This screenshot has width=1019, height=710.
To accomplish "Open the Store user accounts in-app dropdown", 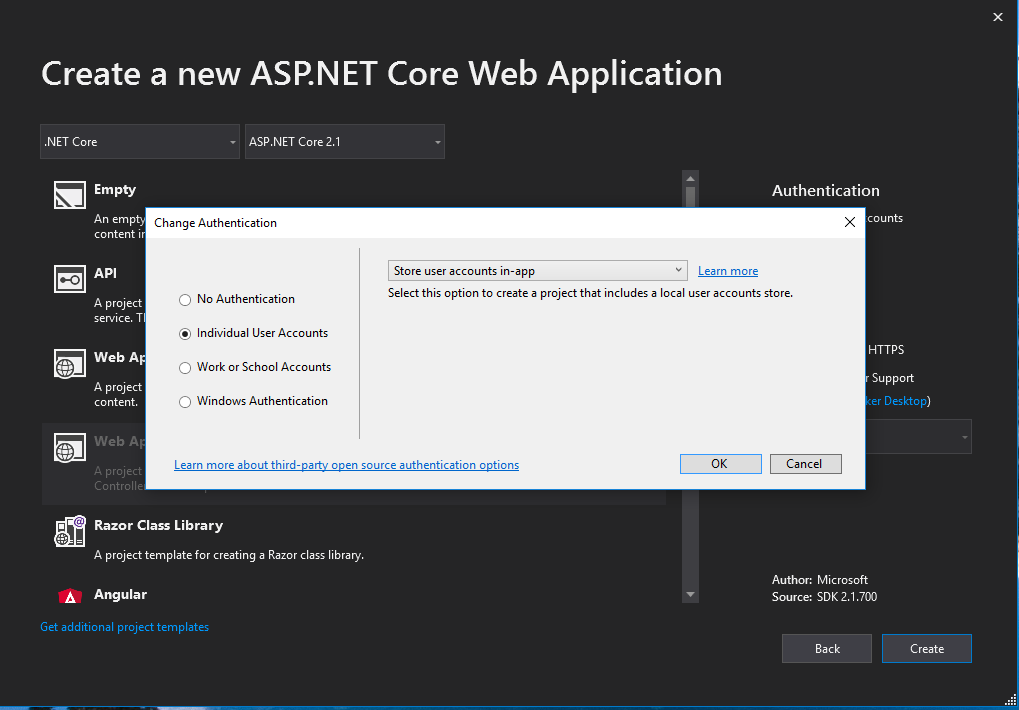I will point(537,271).
